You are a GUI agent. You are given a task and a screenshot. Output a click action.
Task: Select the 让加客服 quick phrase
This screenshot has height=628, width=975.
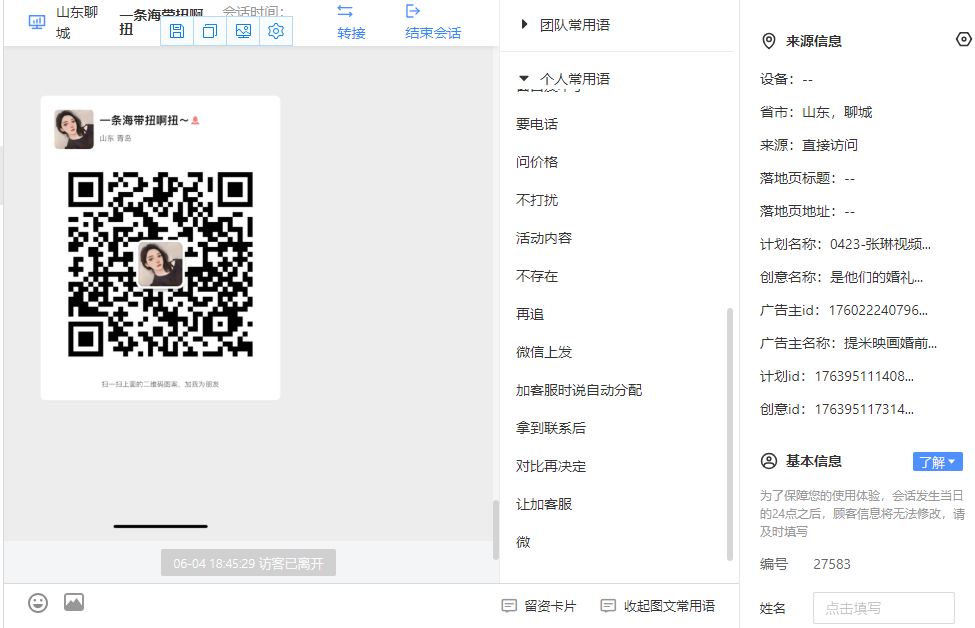pos(543,504)
